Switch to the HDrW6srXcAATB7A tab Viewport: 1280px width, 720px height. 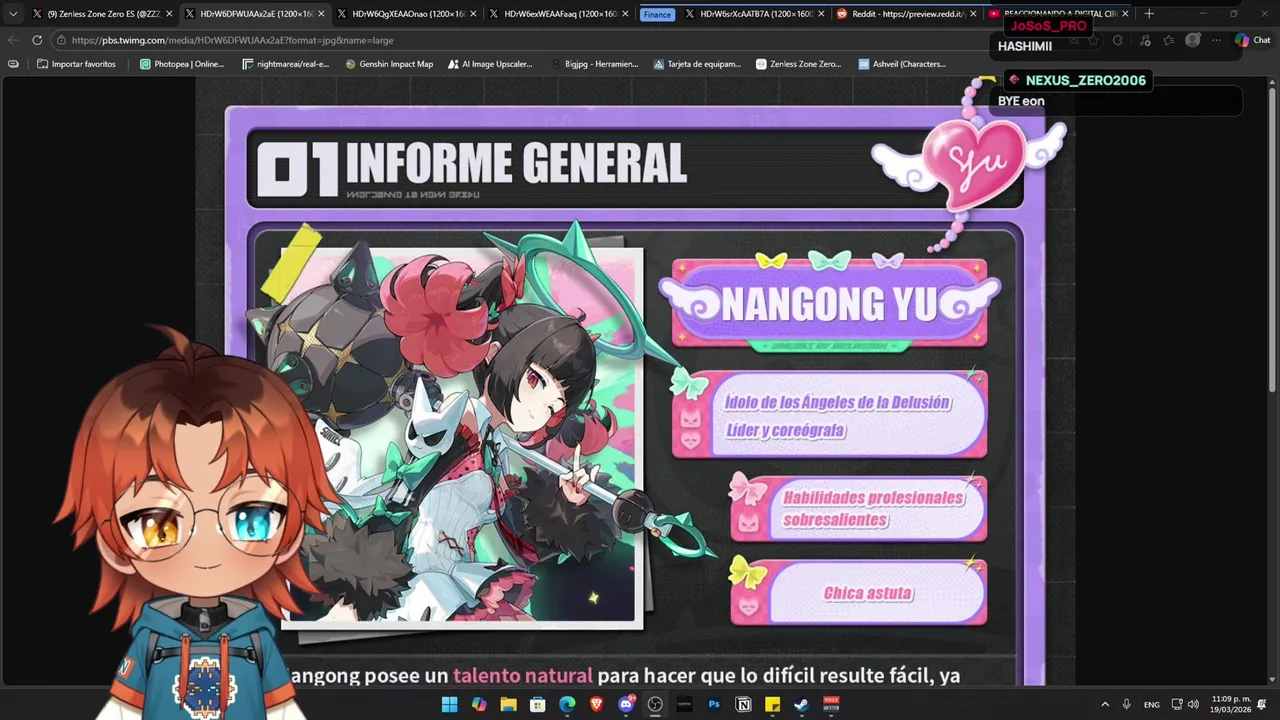click(757, 14)
